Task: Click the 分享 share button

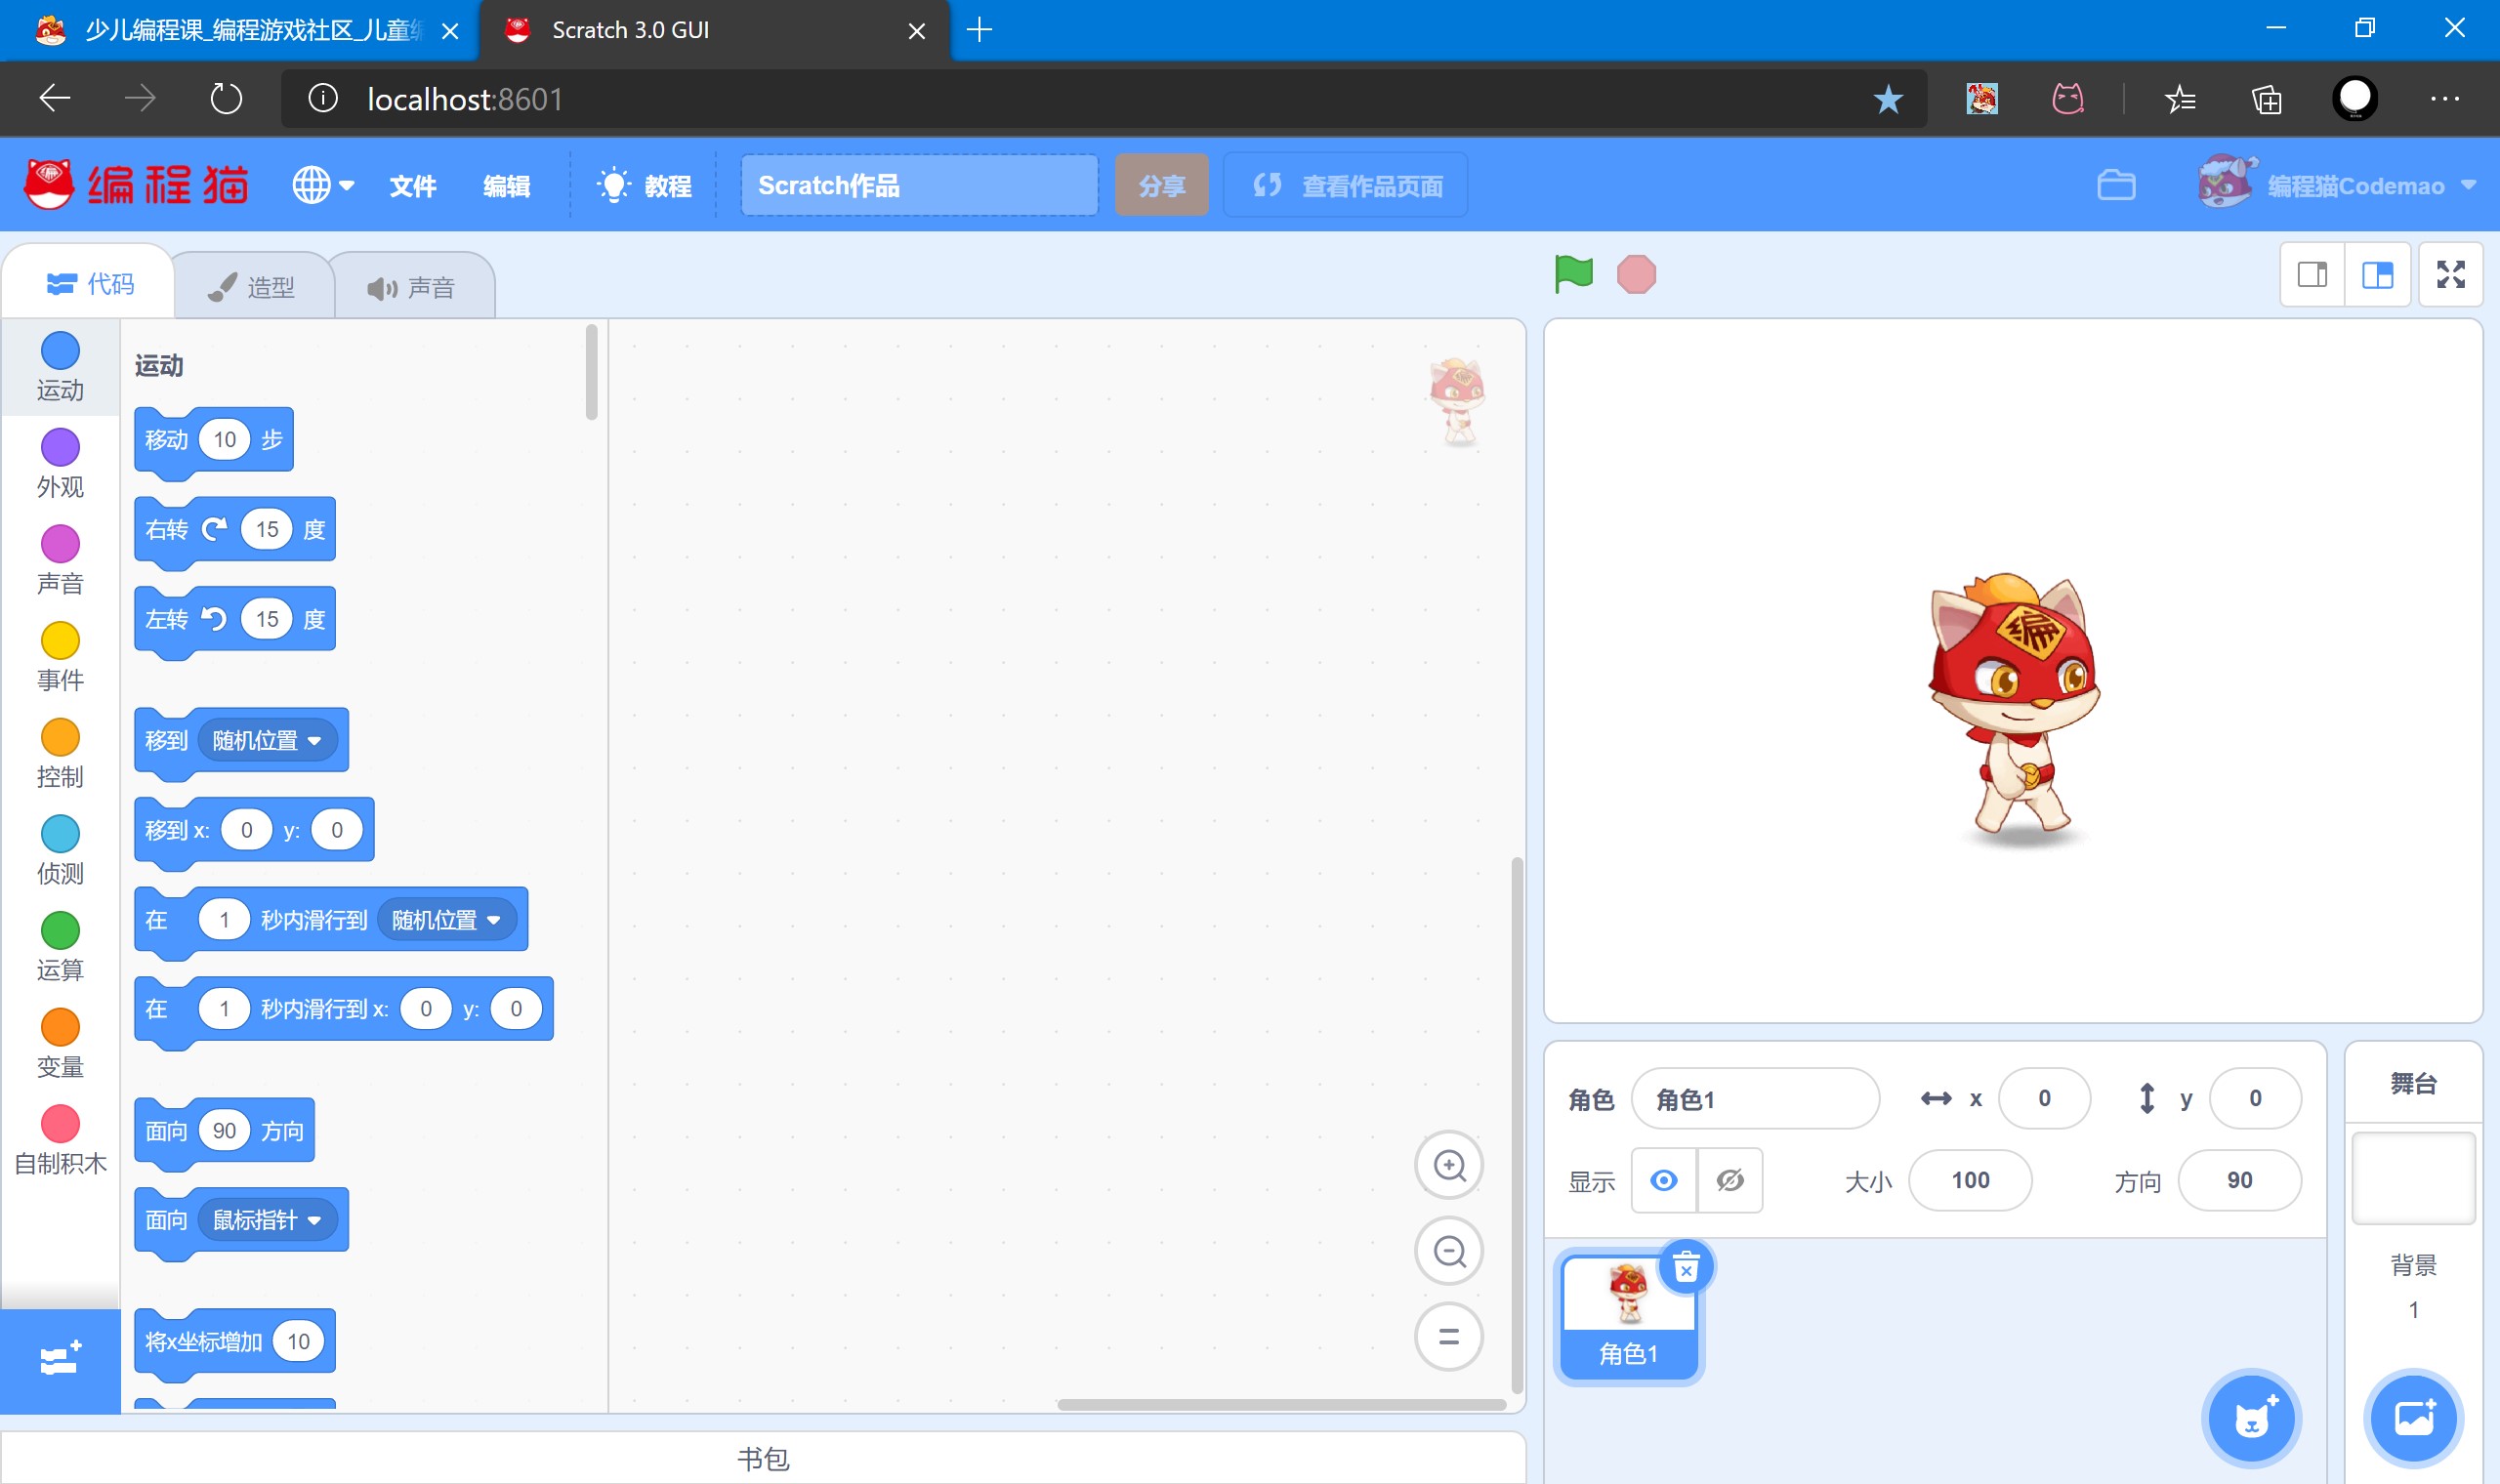Action: click(1162, 186)
